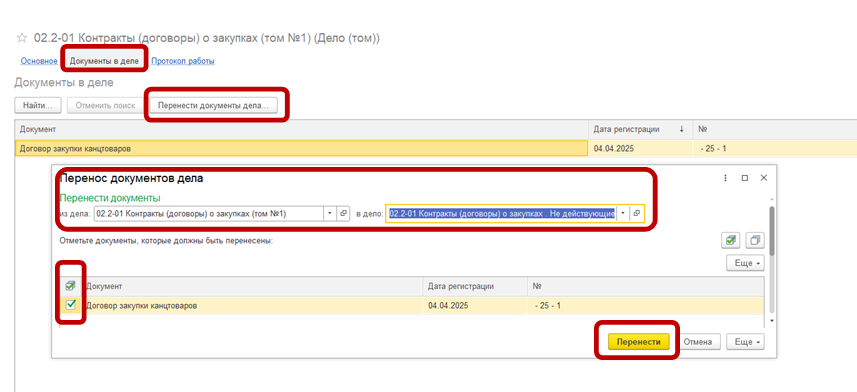Expand the 'из дела' dropdown arrow
Screen dimensions: 857x392
330,213
